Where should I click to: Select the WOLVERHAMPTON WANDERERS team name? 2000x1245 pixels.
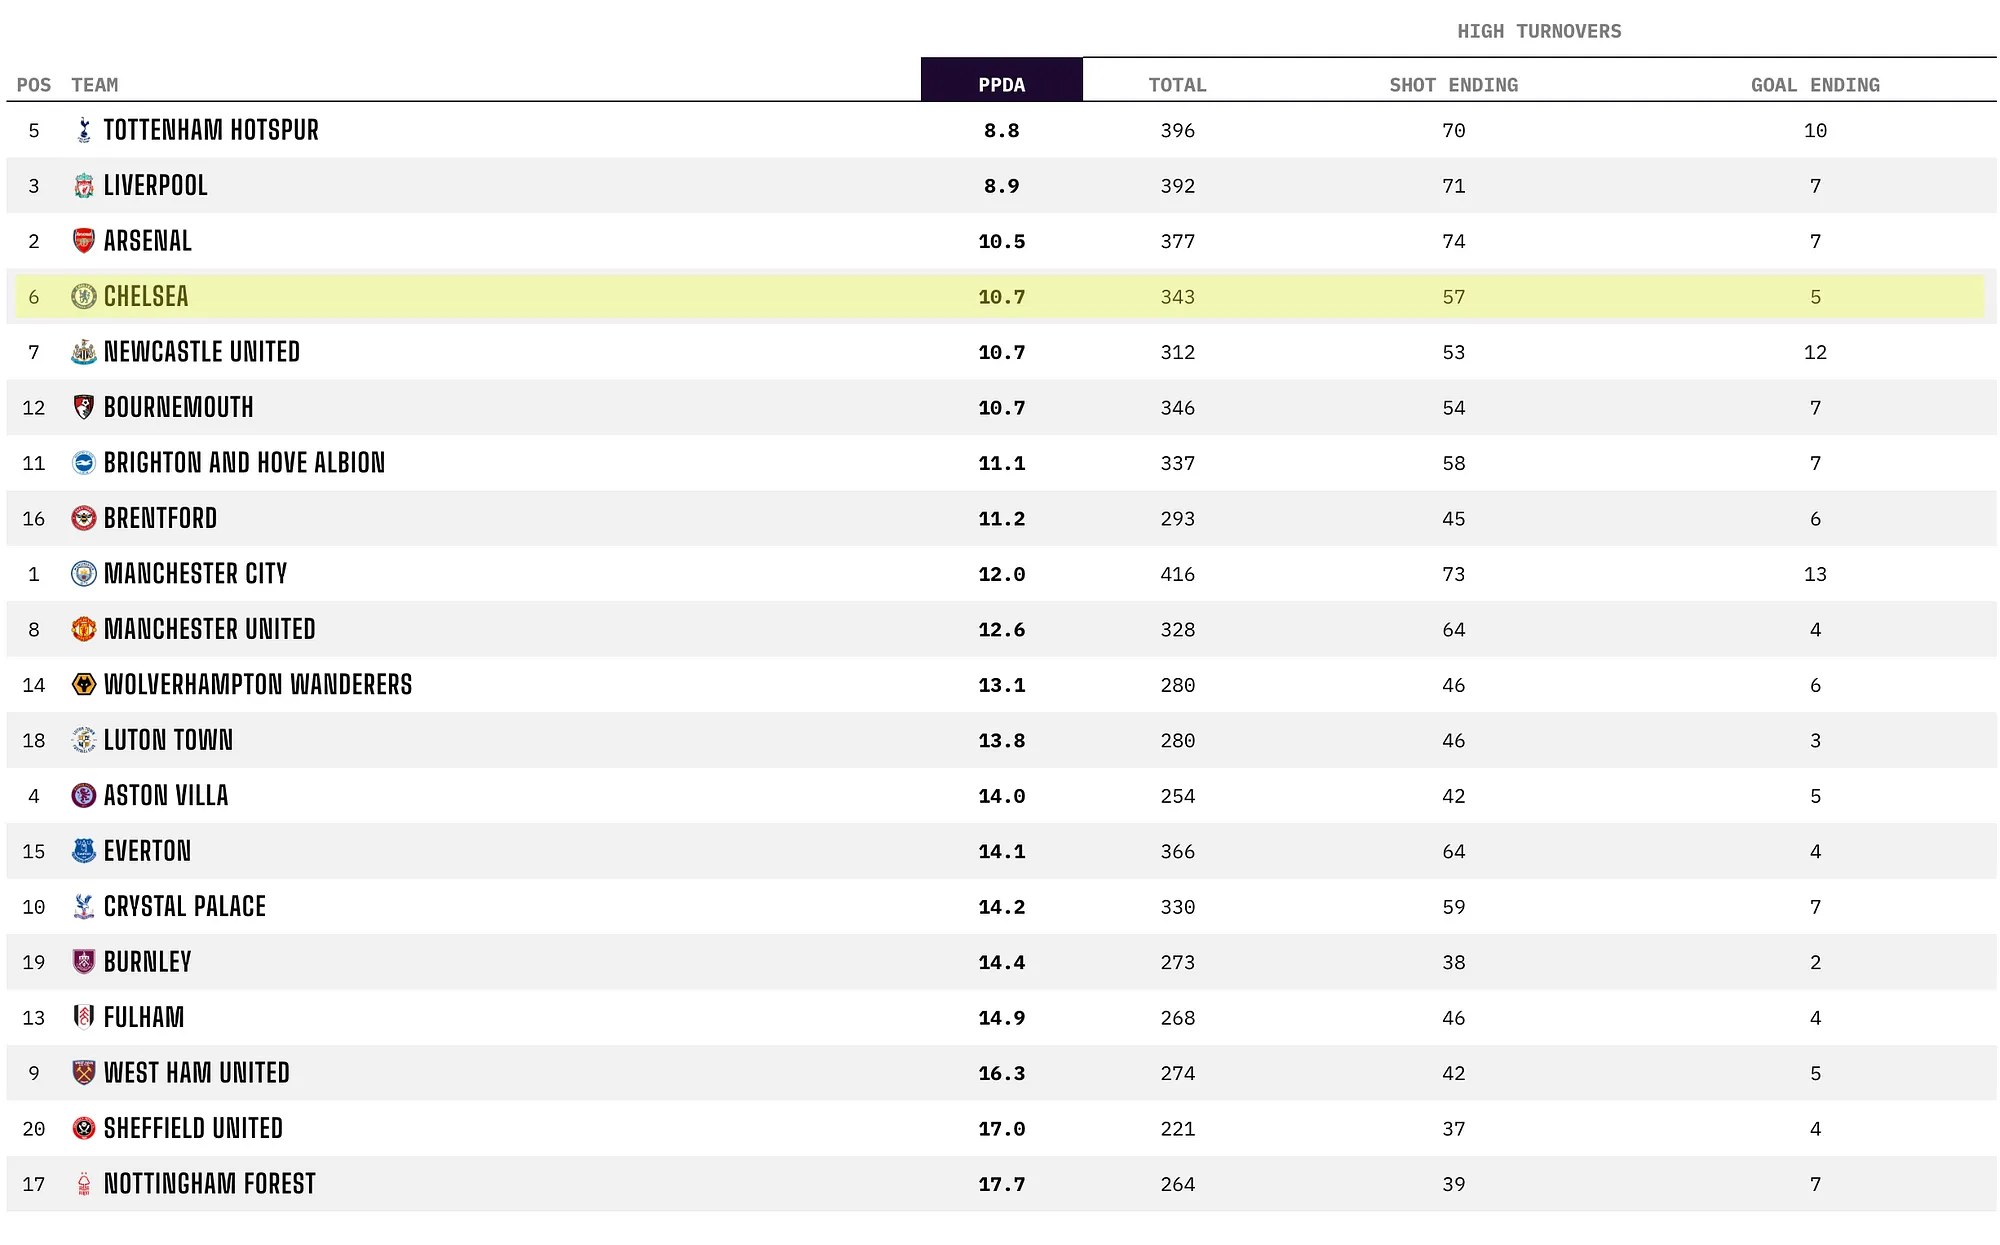258,685
